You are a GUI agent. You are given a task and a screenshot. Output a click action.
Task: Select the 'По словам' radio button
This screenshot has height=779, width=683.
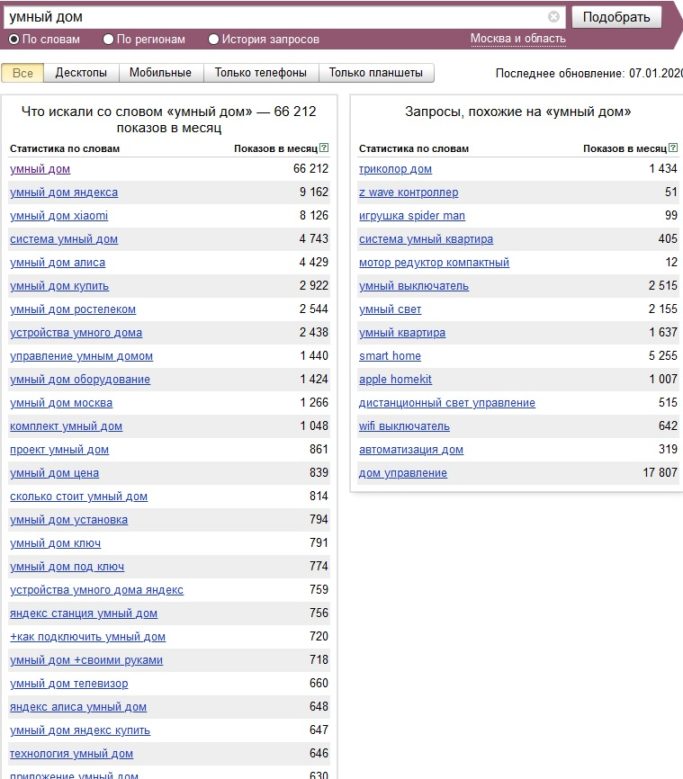14,39
